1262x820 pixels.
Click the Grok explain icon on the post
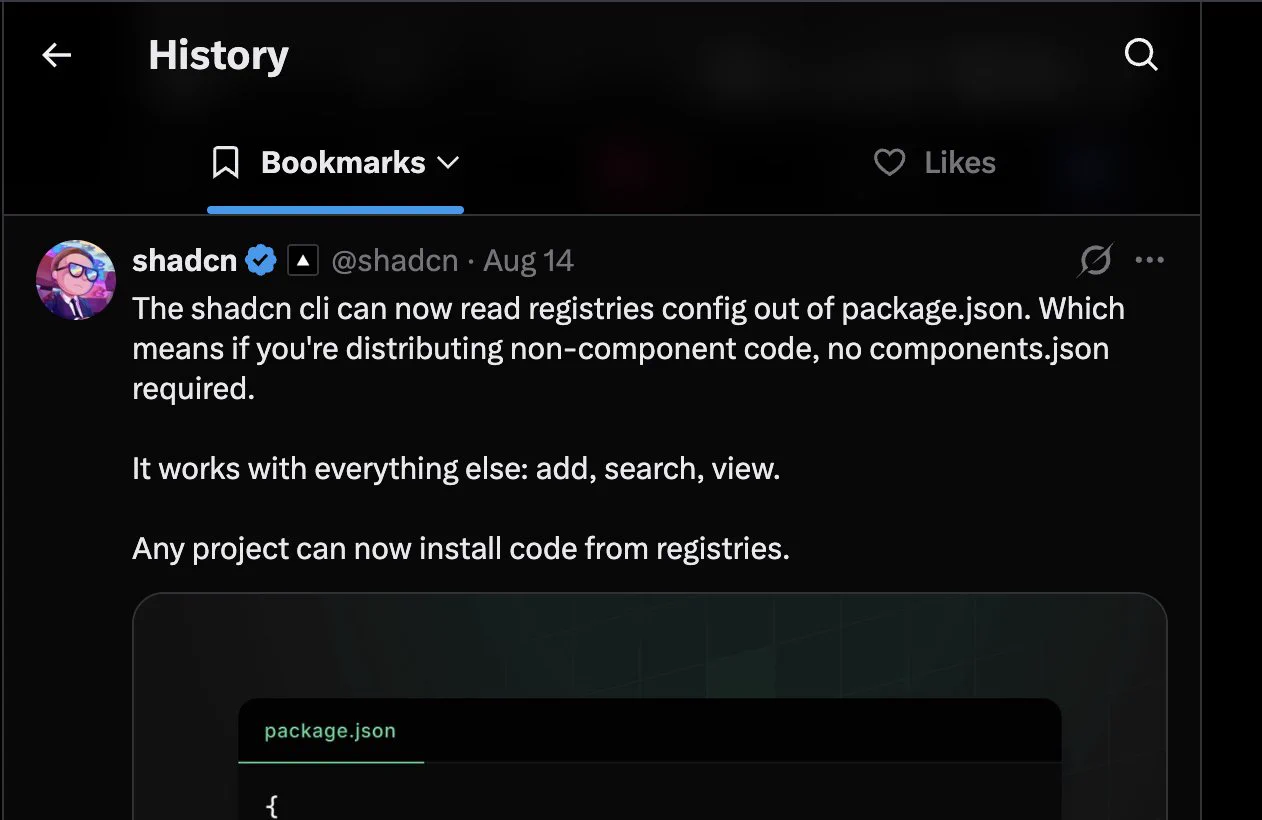(x=1095, y=261)
